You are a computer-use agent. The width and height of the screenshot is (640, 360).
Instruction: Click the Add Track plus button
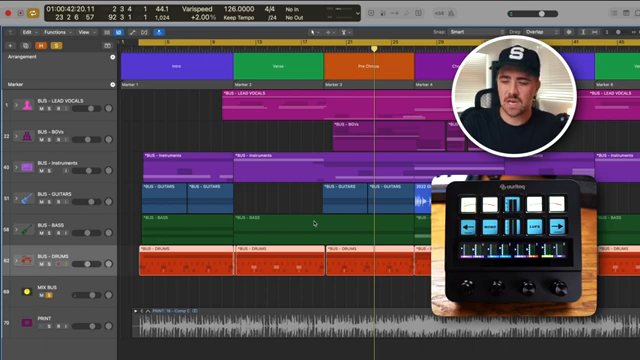click(10, 46)
